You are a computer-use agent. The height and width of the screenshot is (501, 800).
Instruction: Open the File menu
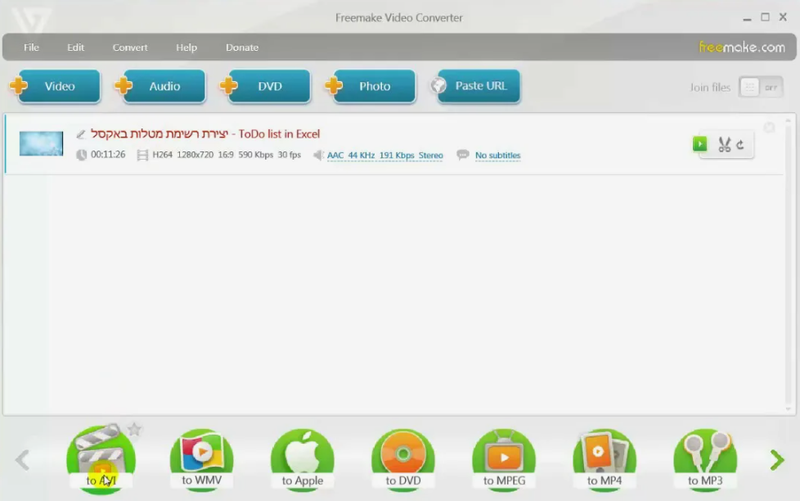(31, 47)
